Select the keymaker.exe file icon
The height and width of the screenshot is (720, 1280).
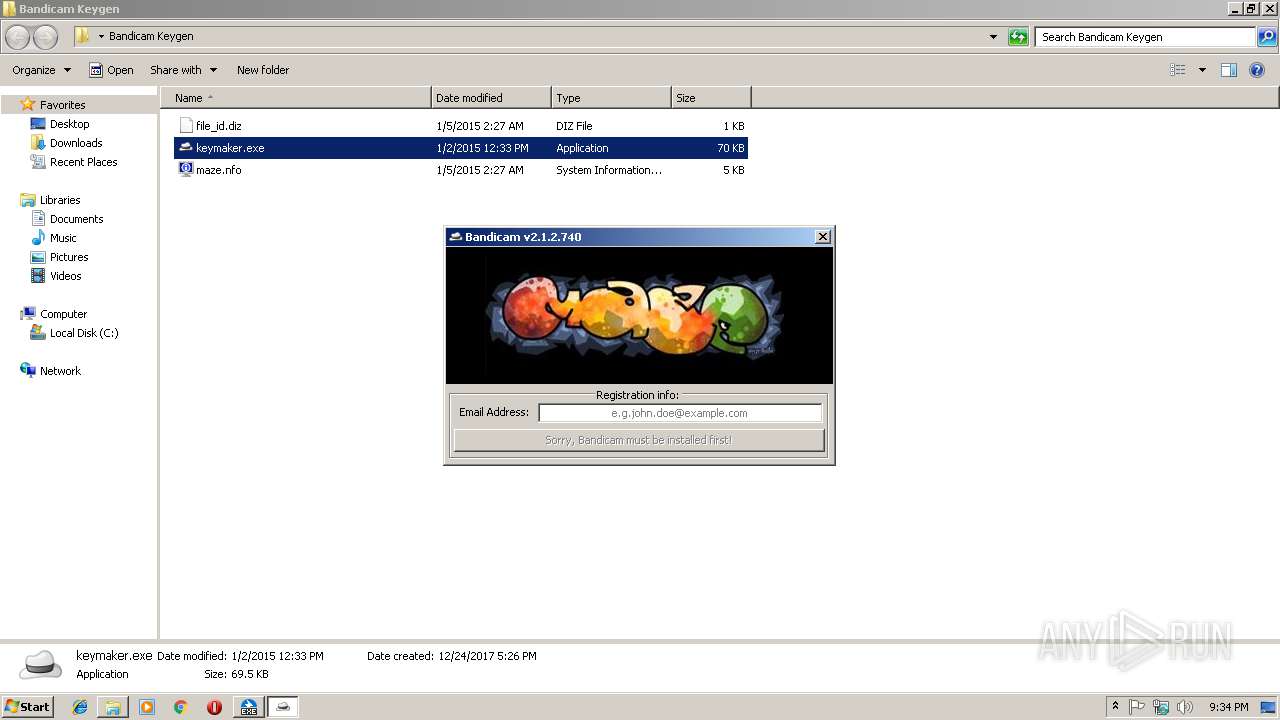coord(186,148)
